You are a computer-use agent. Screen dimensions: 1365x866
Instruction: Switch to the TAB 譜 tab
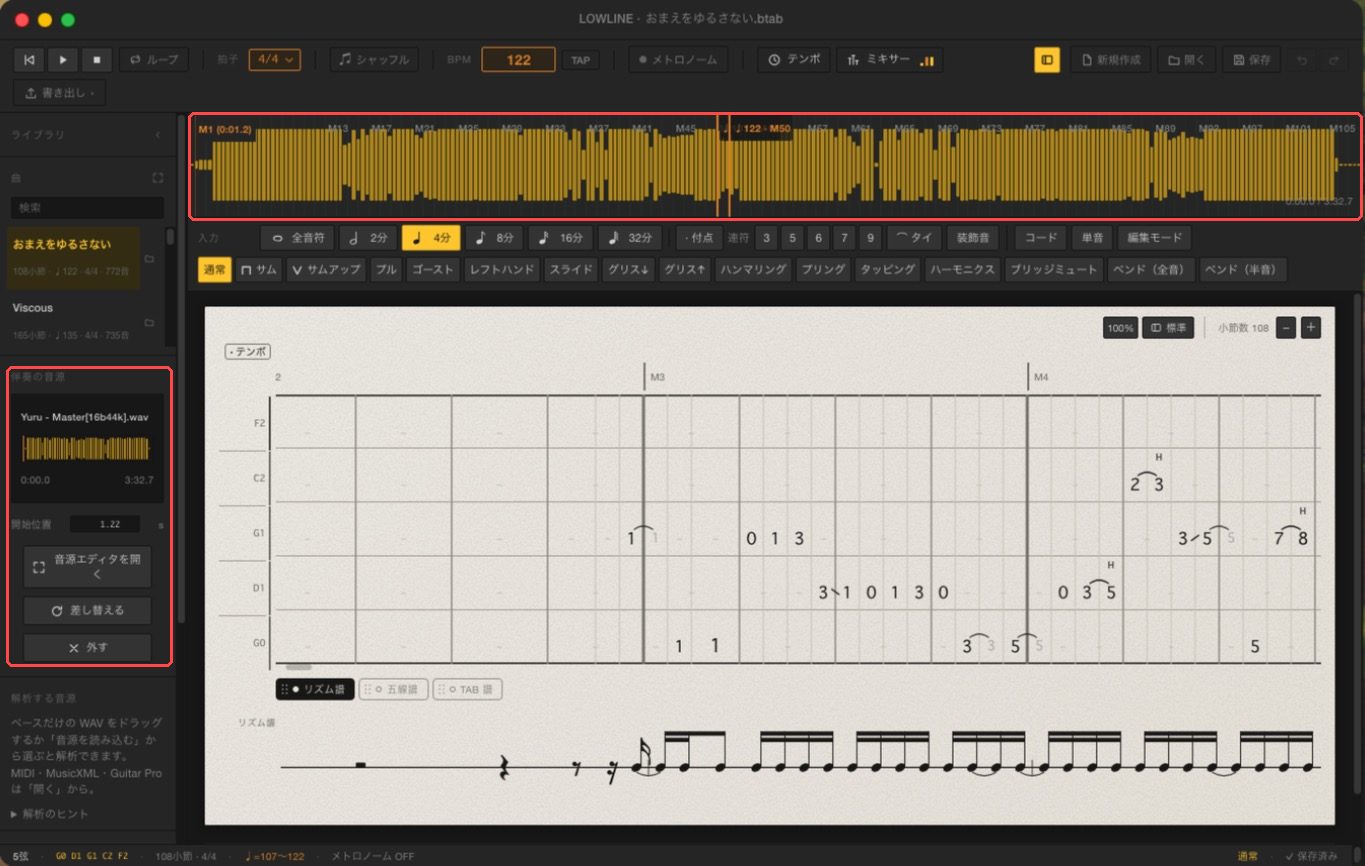tap(468, 689)
